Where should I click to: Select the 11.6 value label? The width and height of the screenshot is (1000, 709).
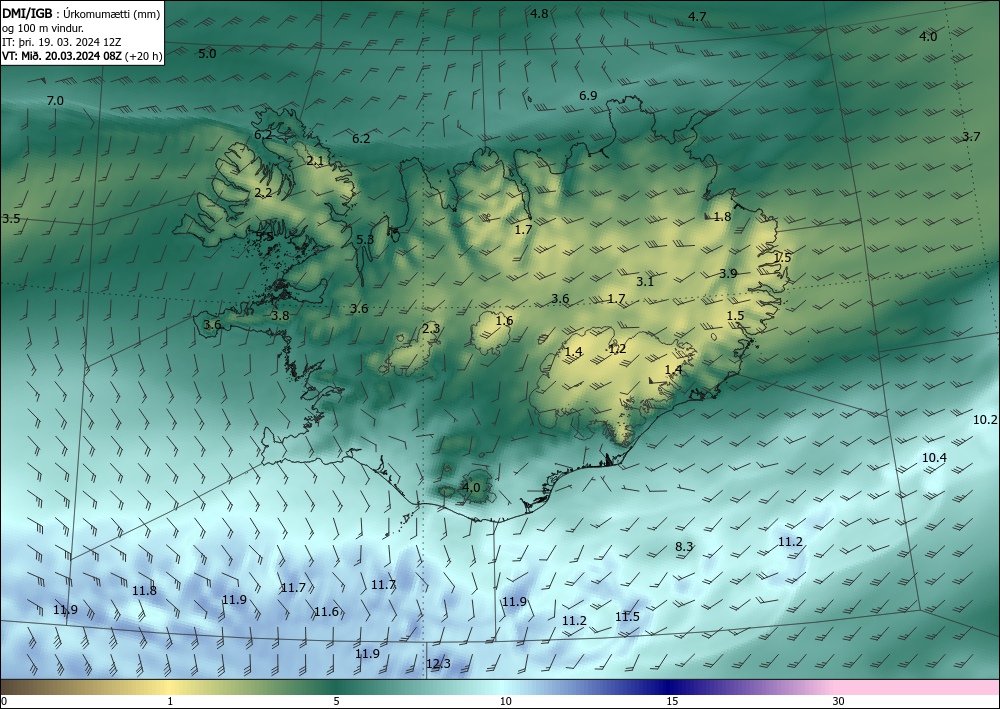[x=327, y=612]
